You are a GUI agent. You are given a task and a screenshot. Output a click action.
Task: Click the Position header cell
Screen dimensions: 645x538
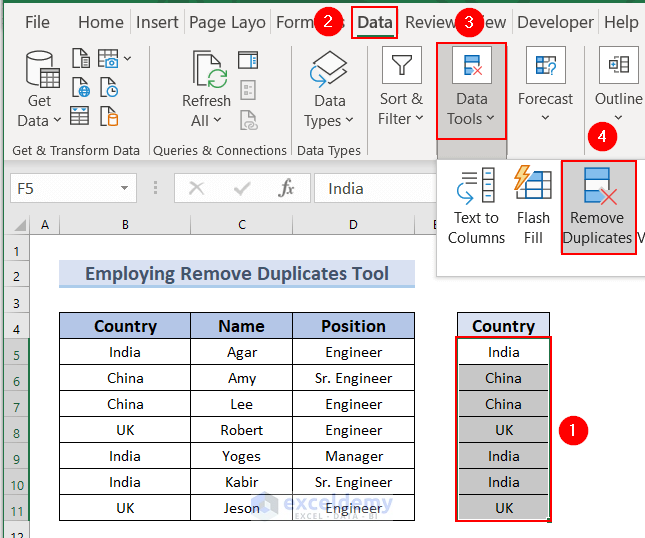[353, 326]
